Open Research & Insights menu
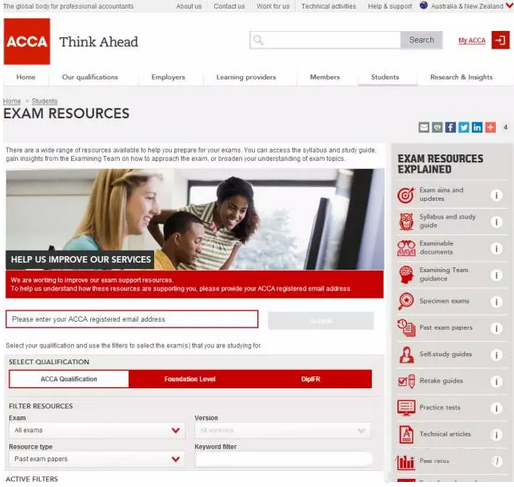The height and width of the screenshot is (487, 514). [461, 77]
